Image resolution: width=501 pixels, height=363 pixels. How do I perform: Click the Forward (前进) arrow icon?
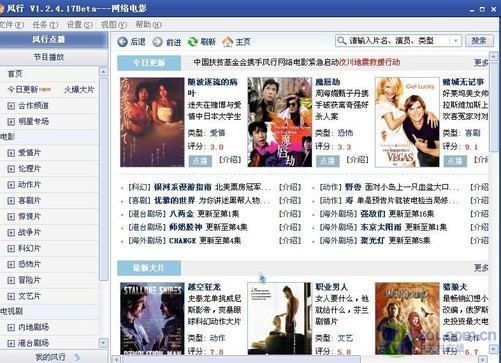pos(157,42)
